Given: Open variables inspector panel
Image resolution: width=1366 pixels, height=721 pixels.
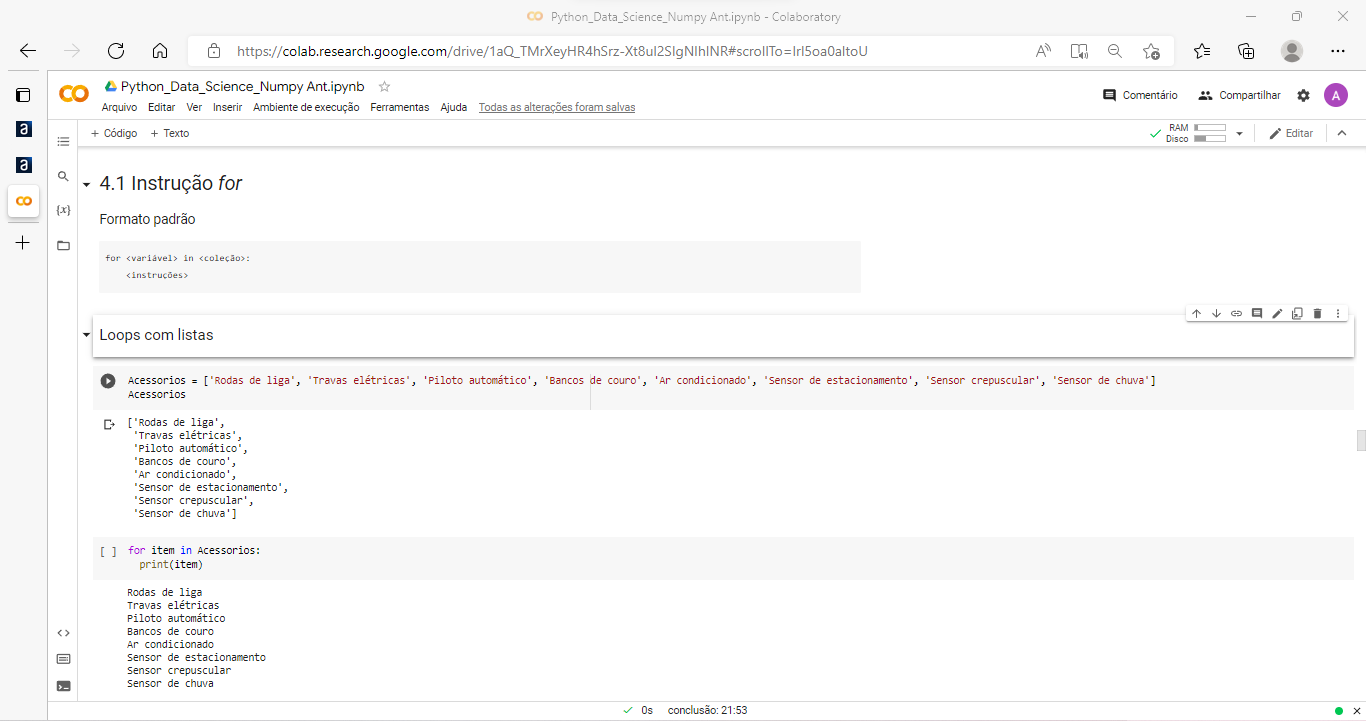Looking at the screenshot, I should (63, 210).
